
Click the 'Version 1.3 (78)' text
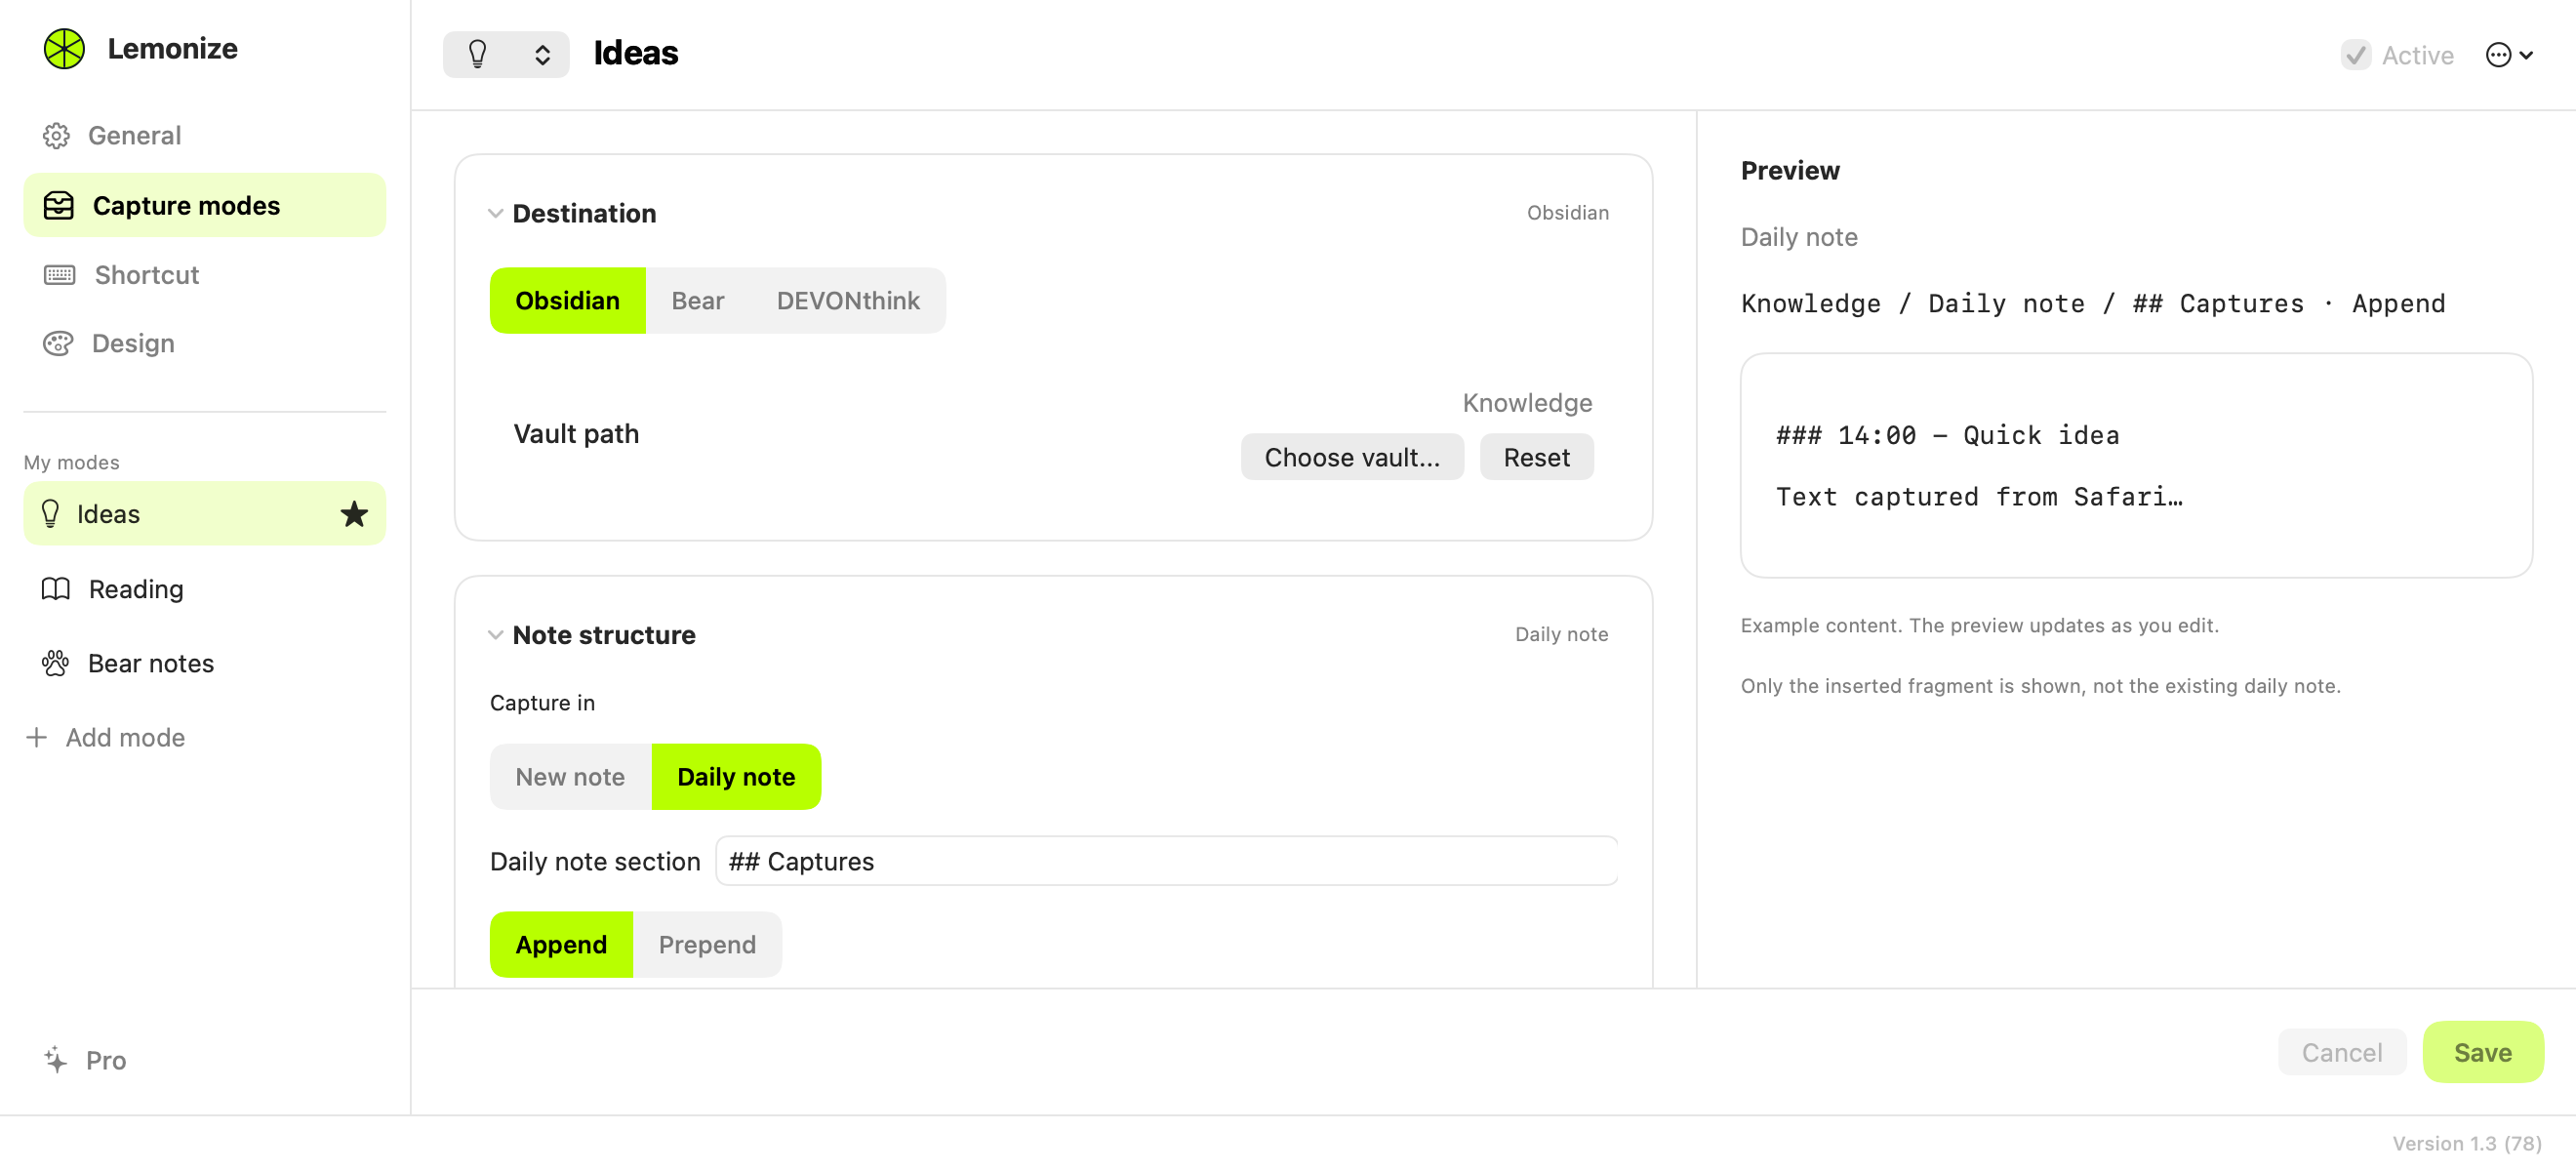pos(2467,1144)
